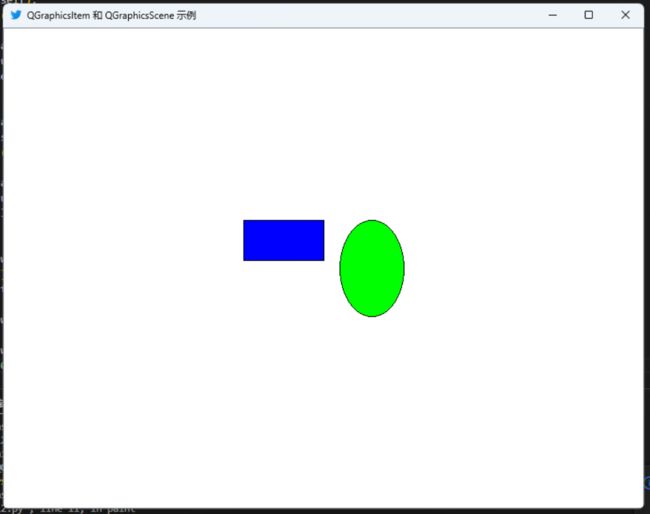Click the bottom-left corner of blue rectangle
Screen dimensions: 650x514
pyautogui.click(x=245, y=259)
